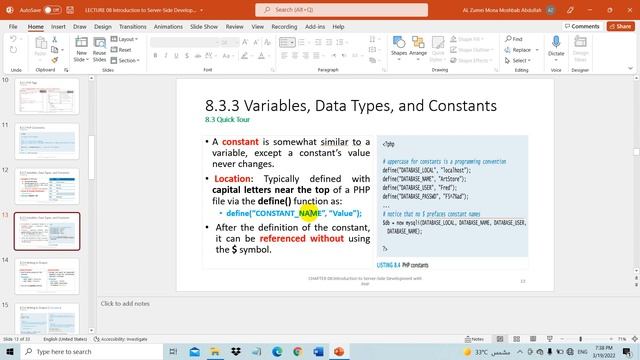Viewport: 640px width, 360px height.
Task: Switch to the Animations tab
Action: pos(168,27)
